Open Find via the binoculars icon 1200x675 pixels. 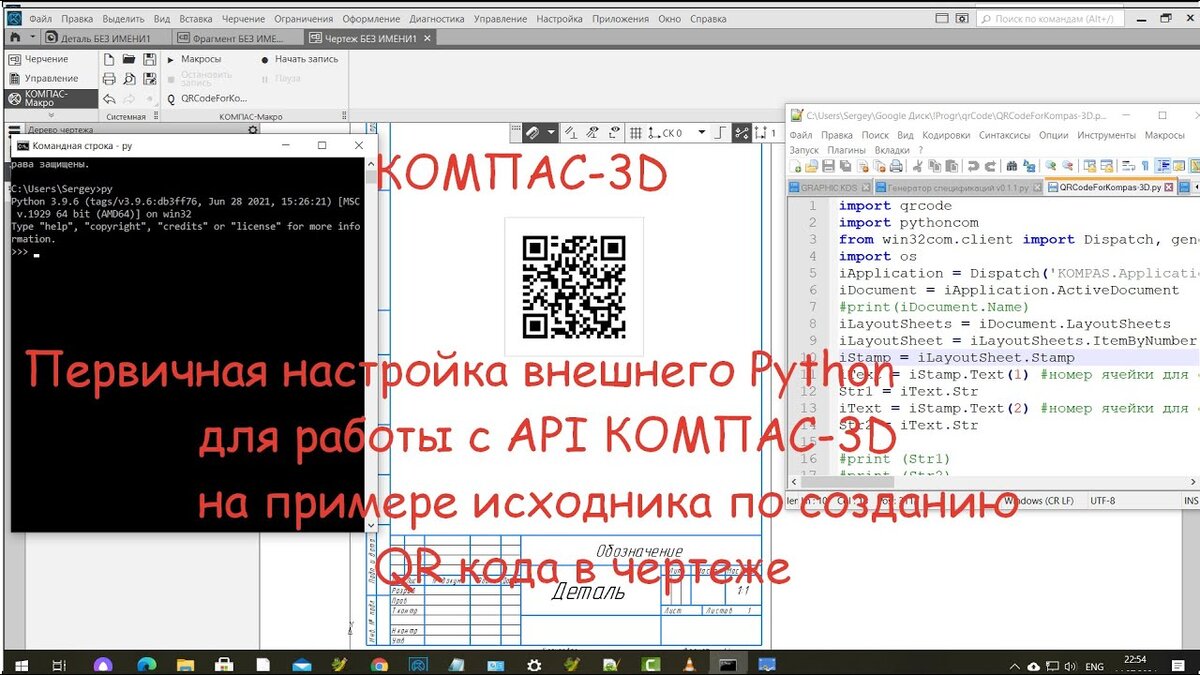(1012, 166)
